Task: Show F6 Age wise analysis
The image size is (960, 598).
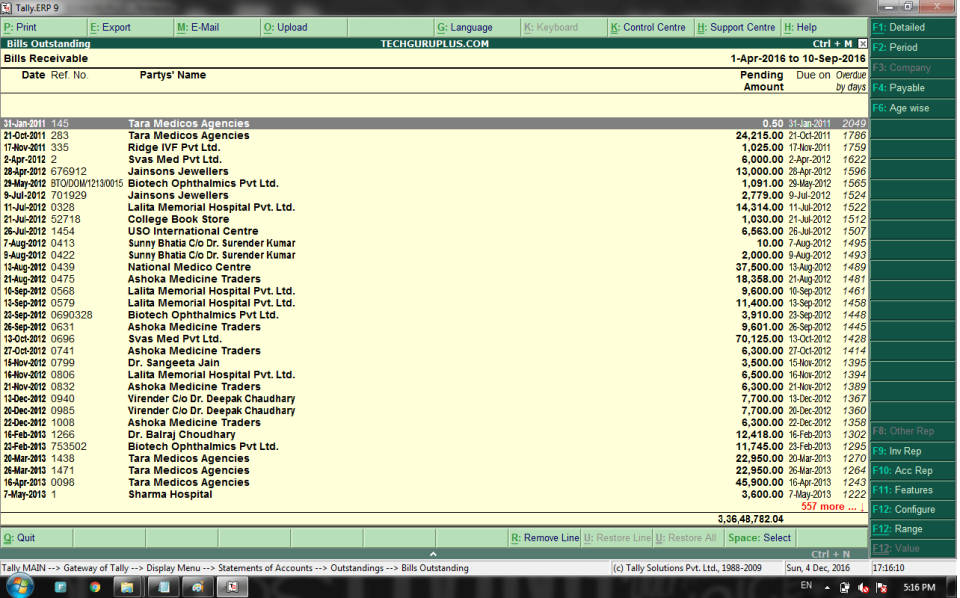Action: pos(912,108)
